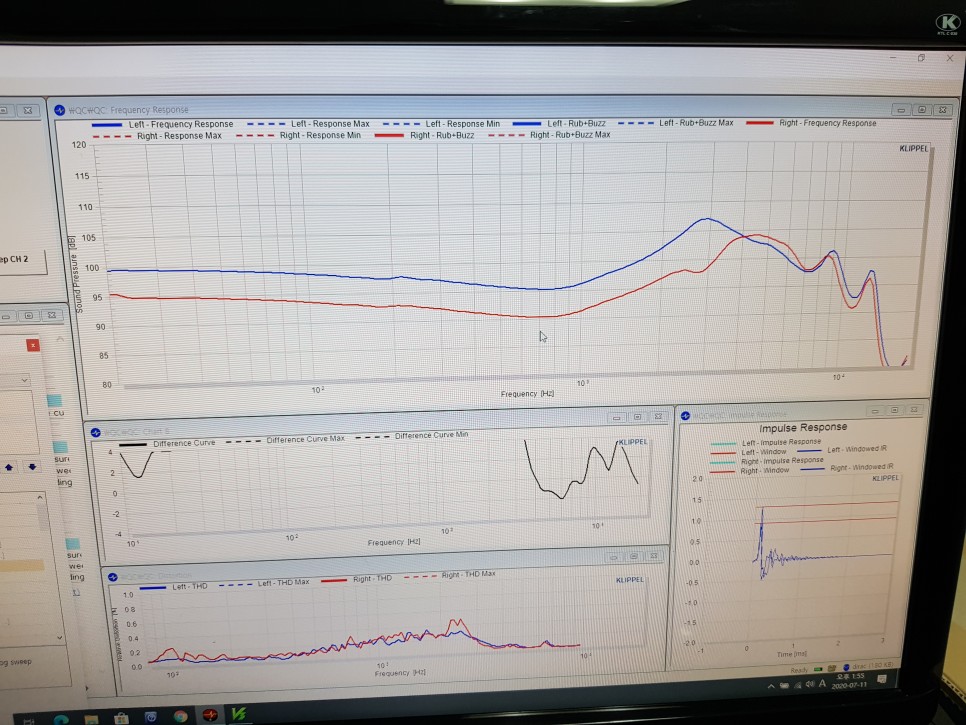Image resolution: width=966 pixels, height=725 pixels.
Task: Click the red X button in left panel
Action: coord(33,345)
